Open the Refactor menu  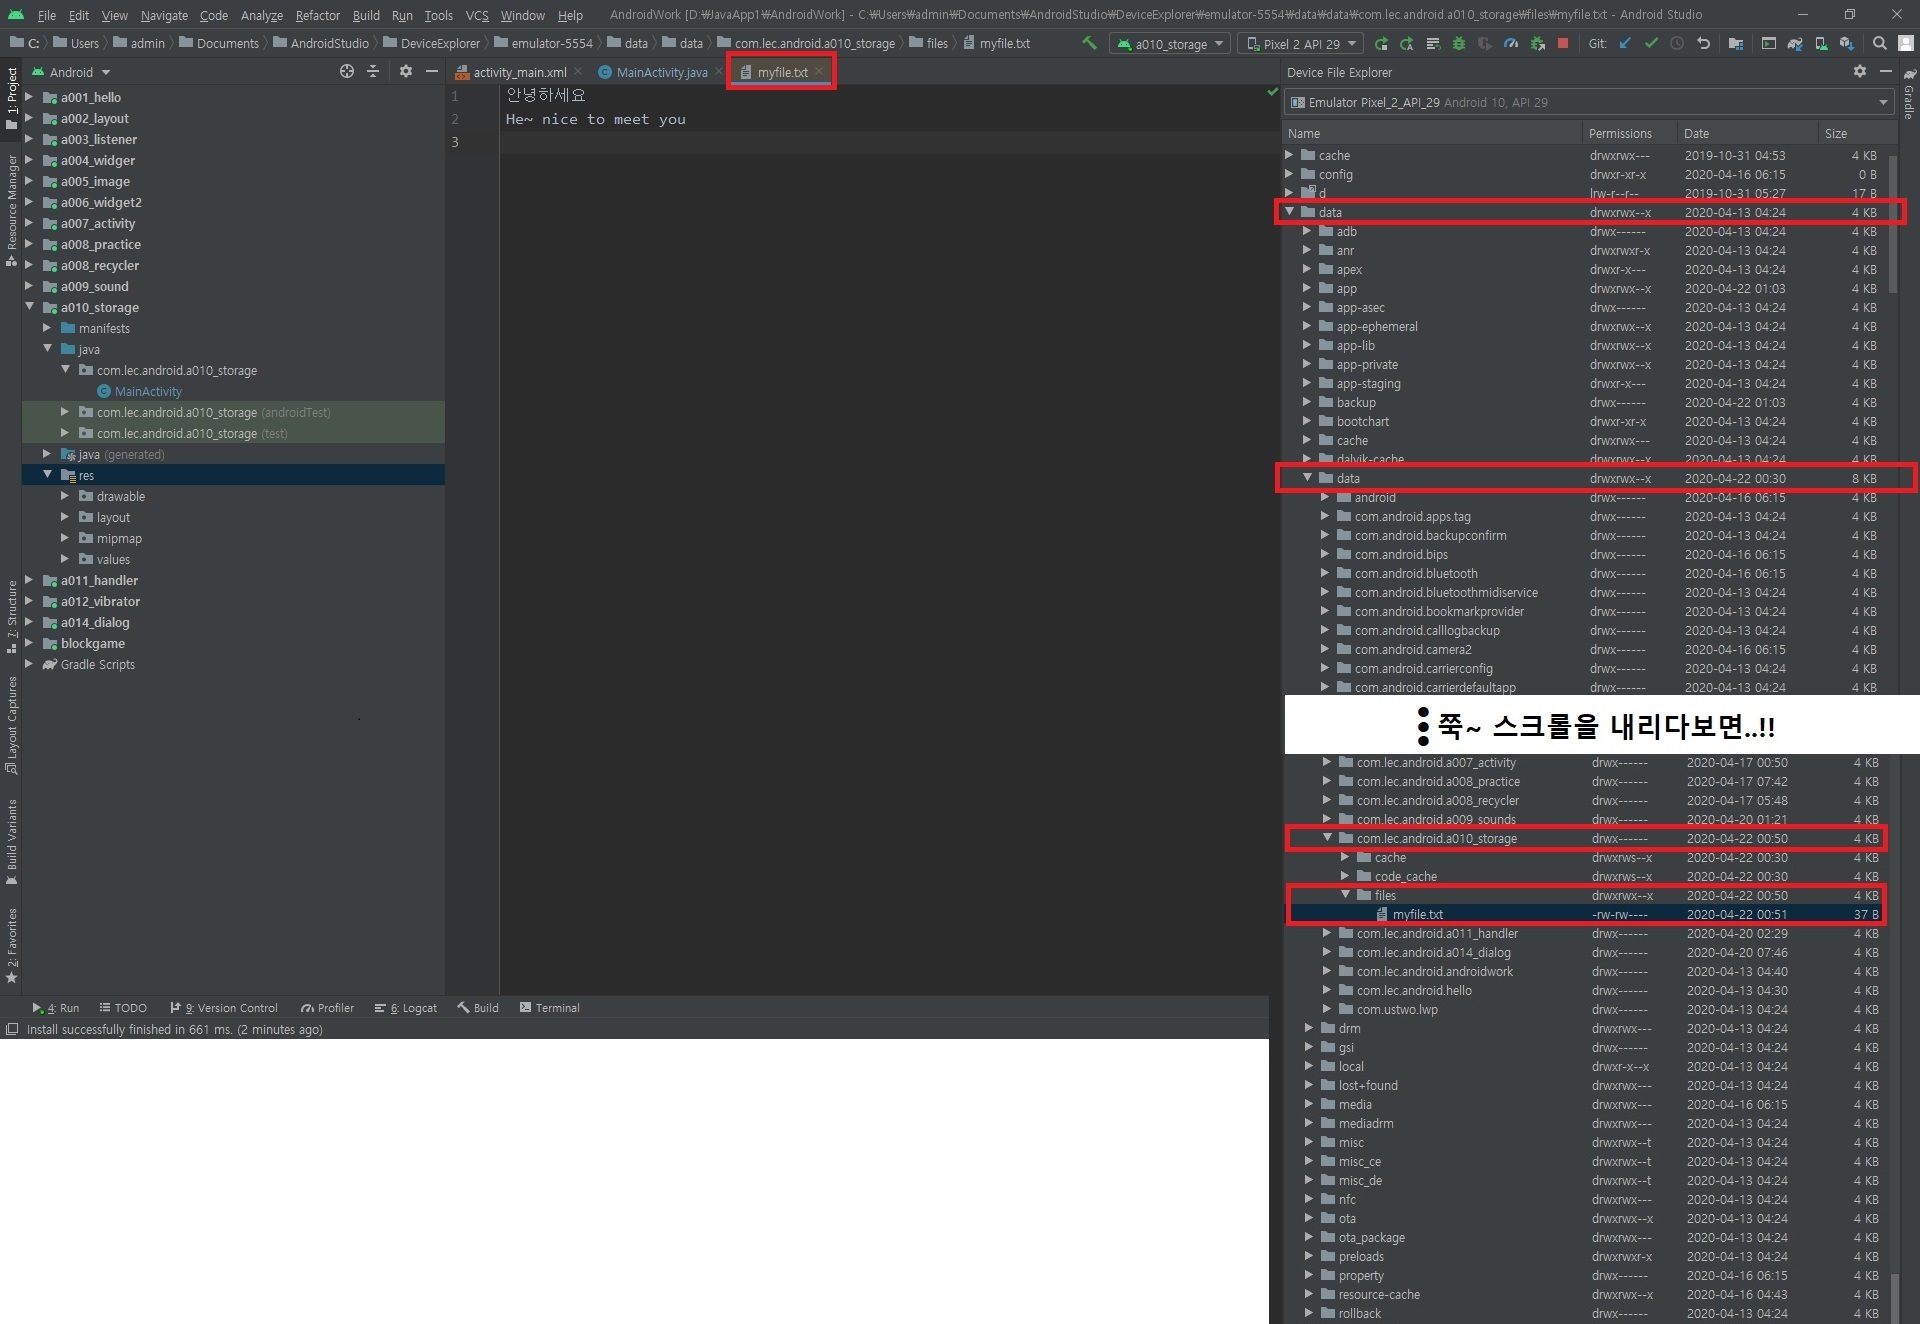(317, 15)
